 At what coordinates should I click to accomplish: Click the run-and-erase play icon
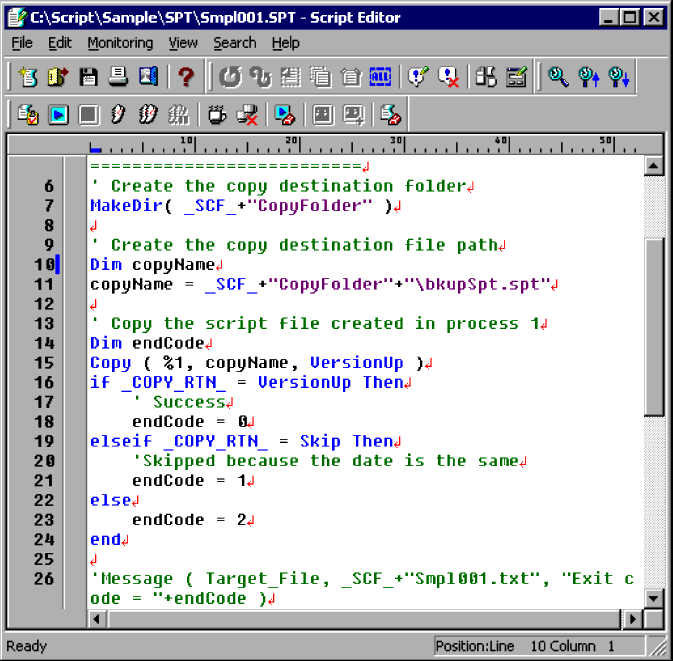click(x=285, y=115)
